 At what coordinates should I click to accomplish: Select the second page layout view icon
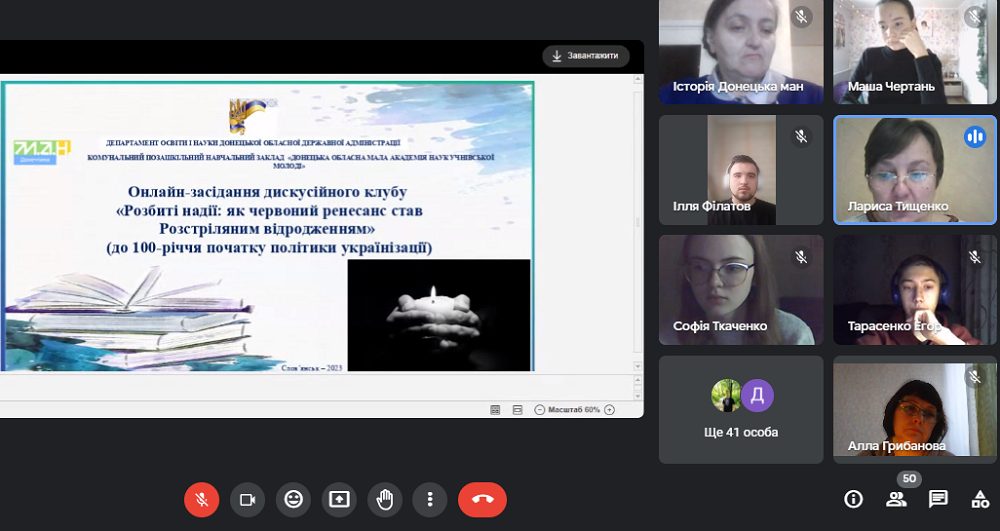point(518,410)
